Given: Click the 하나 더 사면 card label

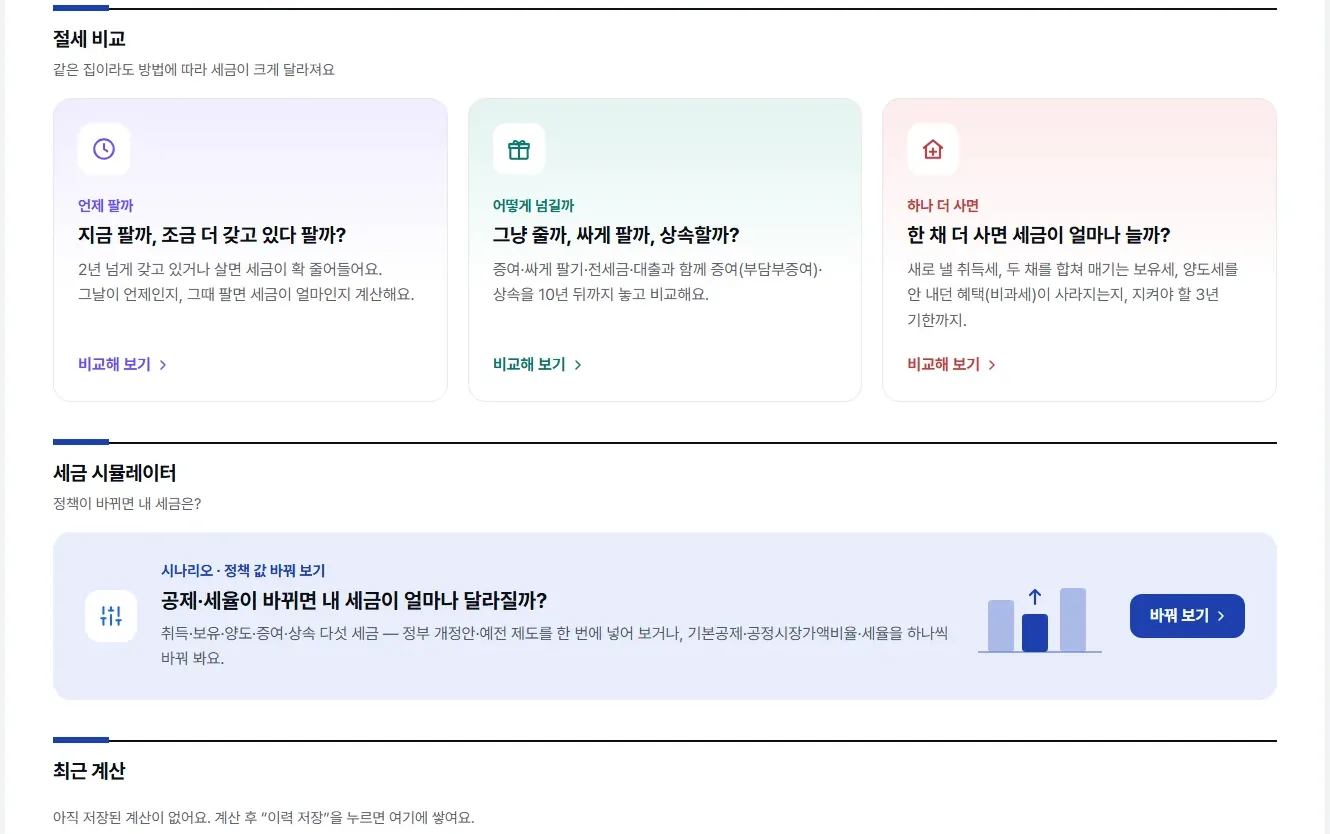Looking at the screenshot, I should tap(943, 205).
